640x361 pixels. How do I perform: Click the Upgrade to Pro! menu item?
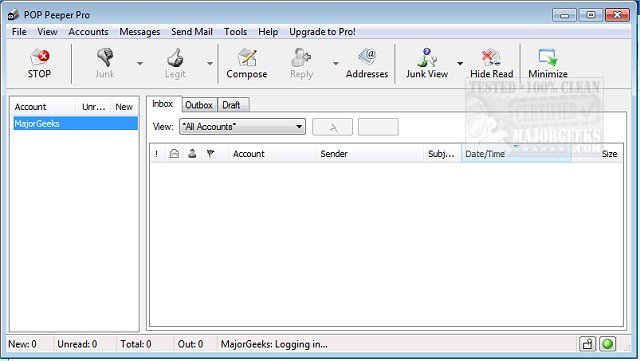coord(322,32)
